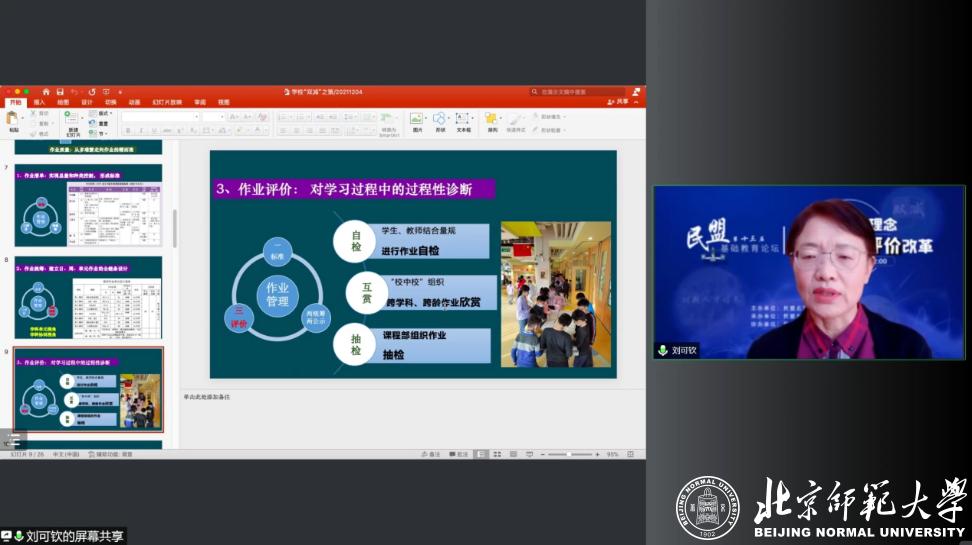Image resolution: width=972 pixels, height=545 pixels.
Task: Collapse the ribbon using the chevron beside 共享
Action: (638, 101)
